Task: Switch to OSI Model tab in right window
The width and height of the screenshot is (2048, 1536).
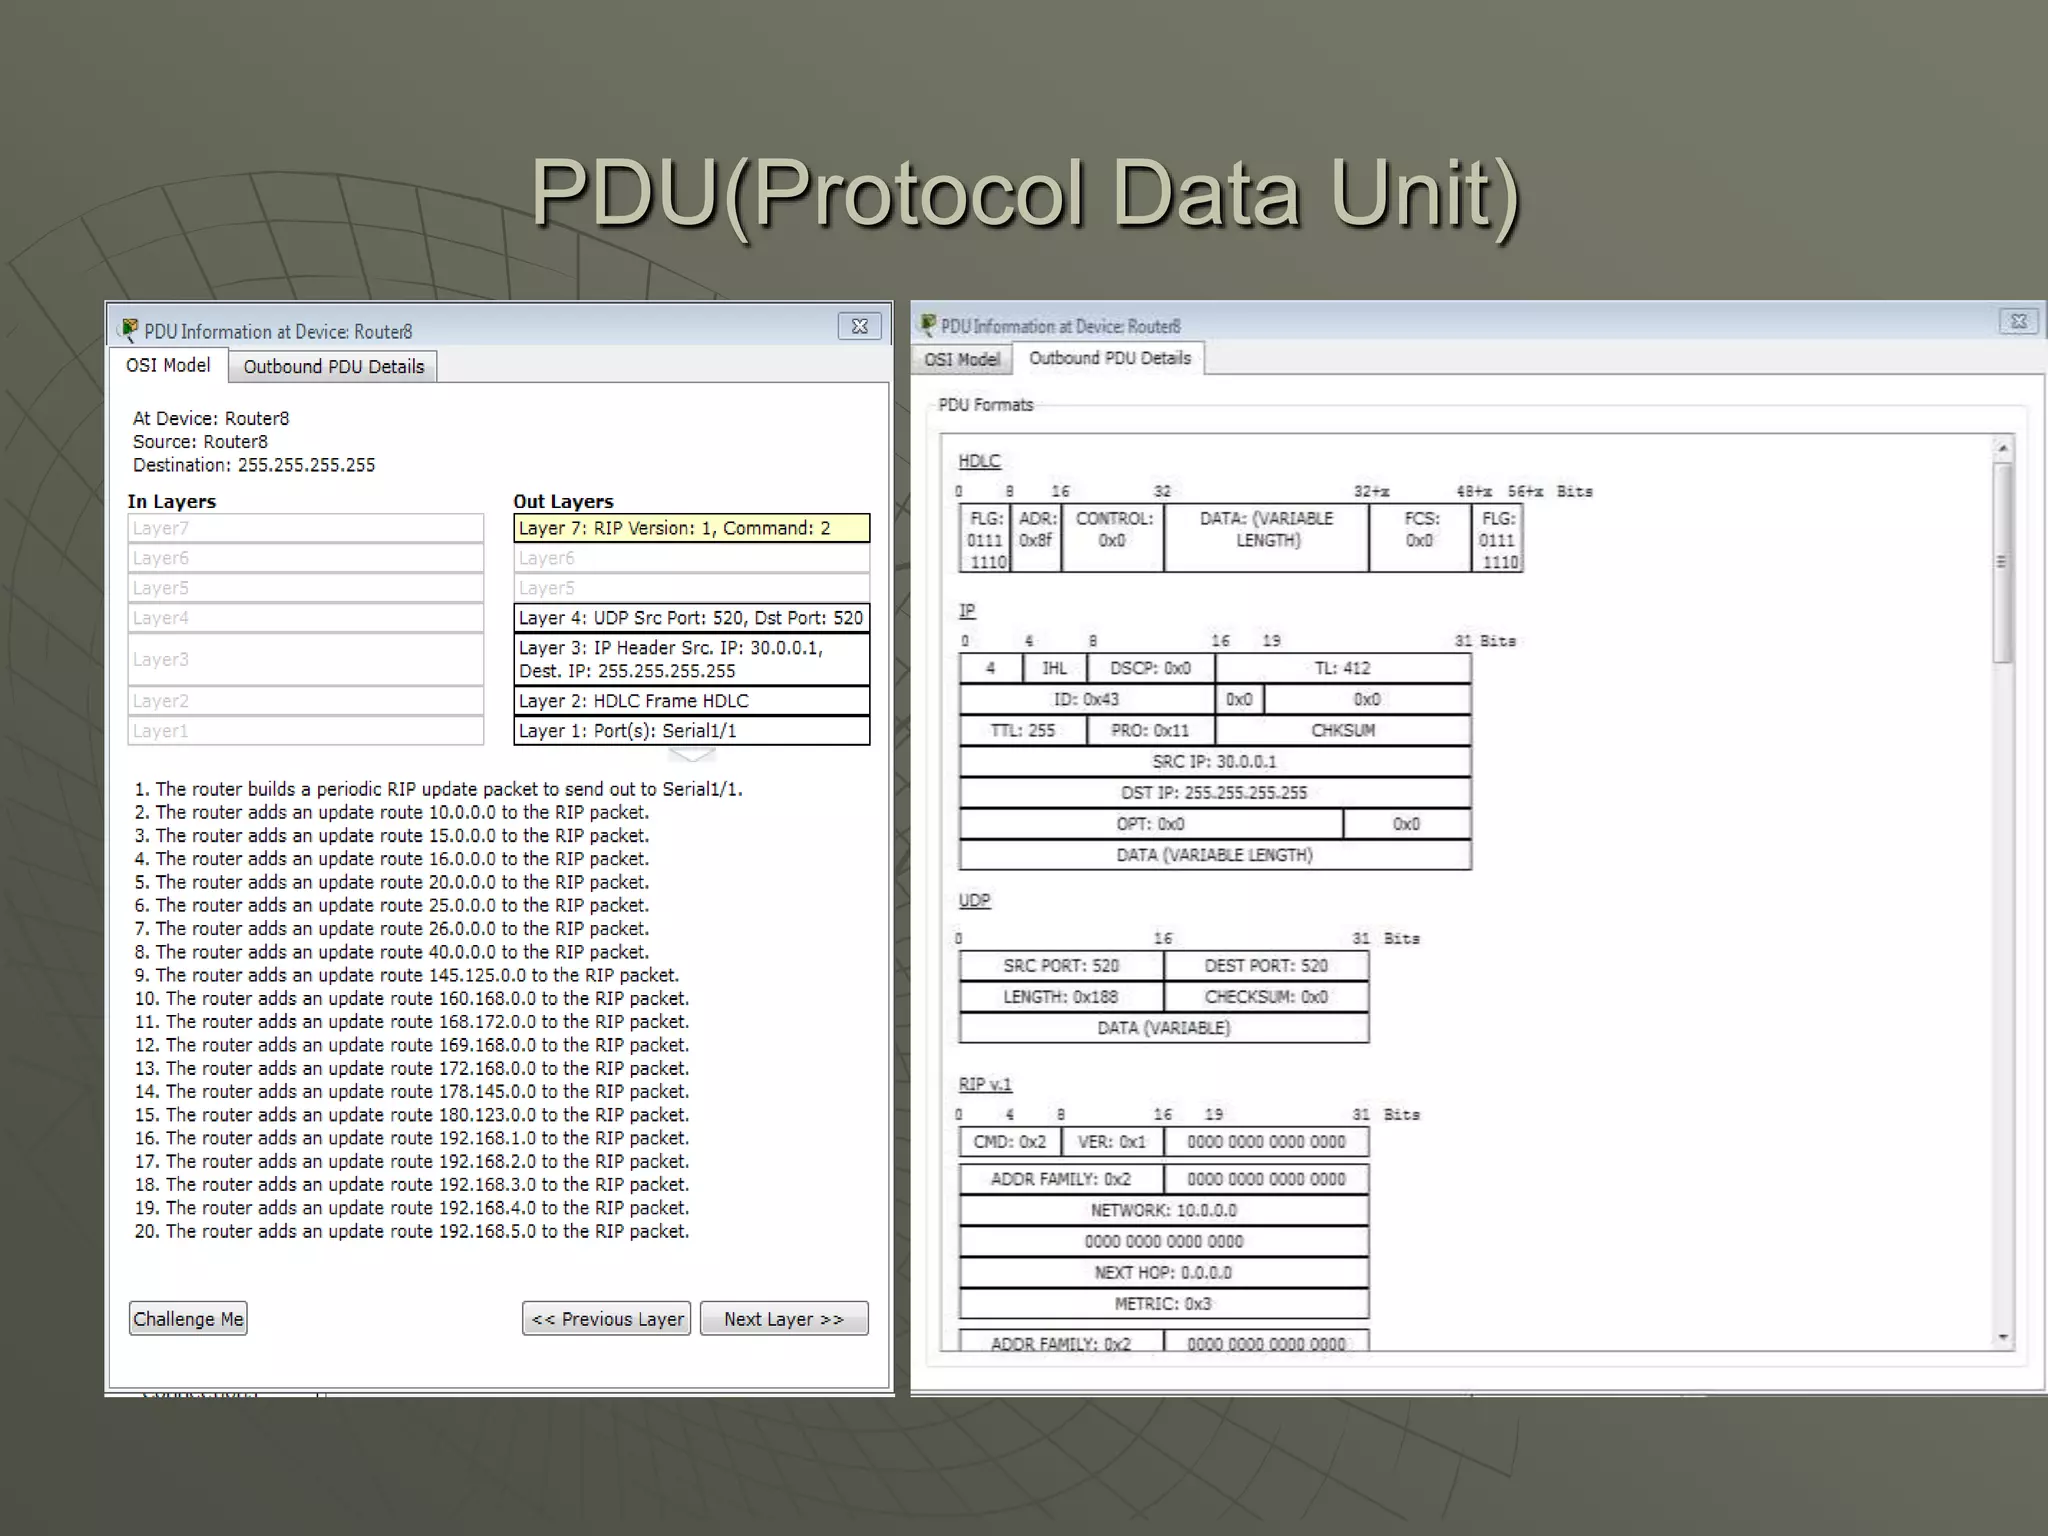Action: click(x=962, y=359)
